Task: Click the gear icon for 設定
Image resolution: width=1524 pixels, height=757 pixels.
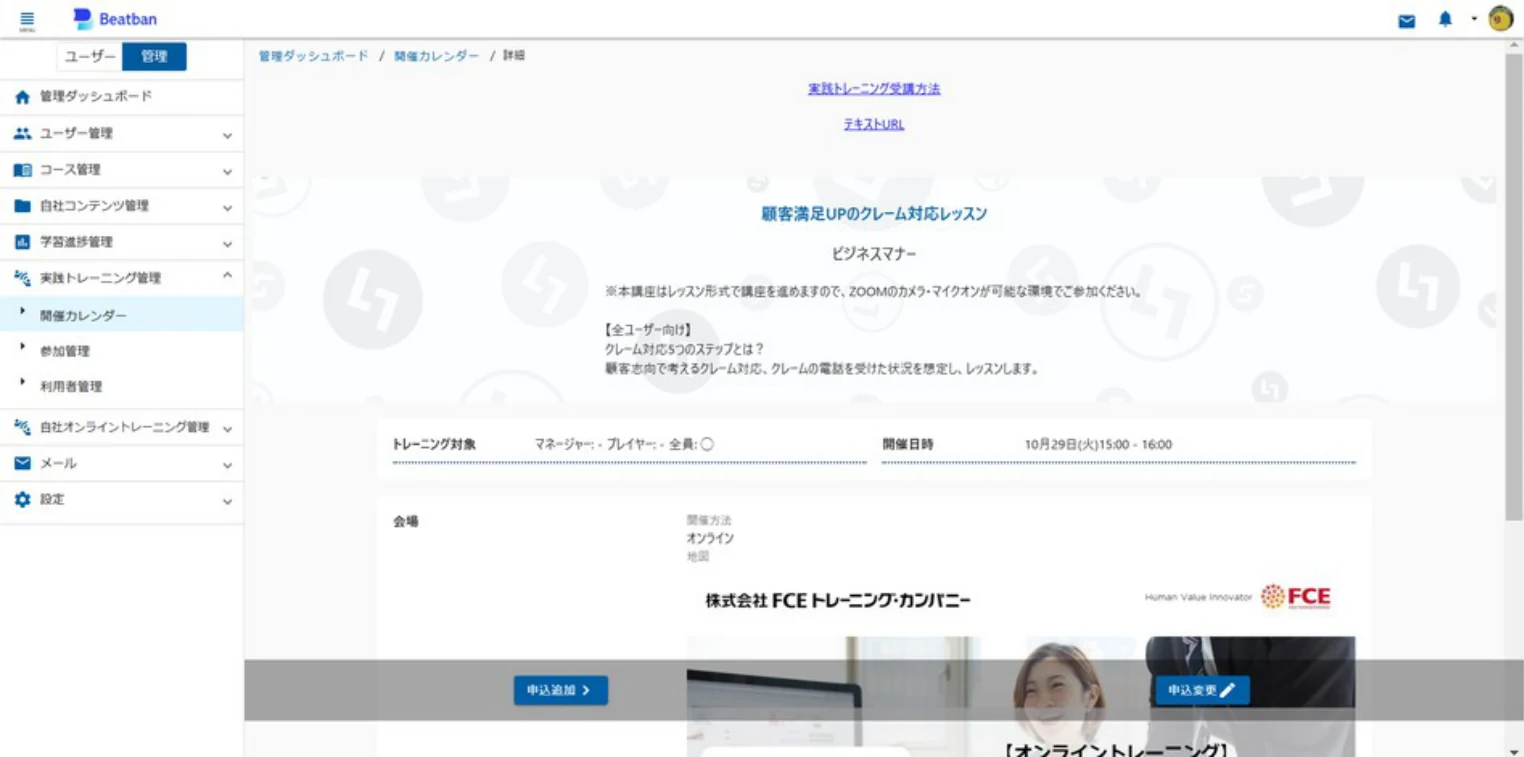Action: click(x=23, y=499)
